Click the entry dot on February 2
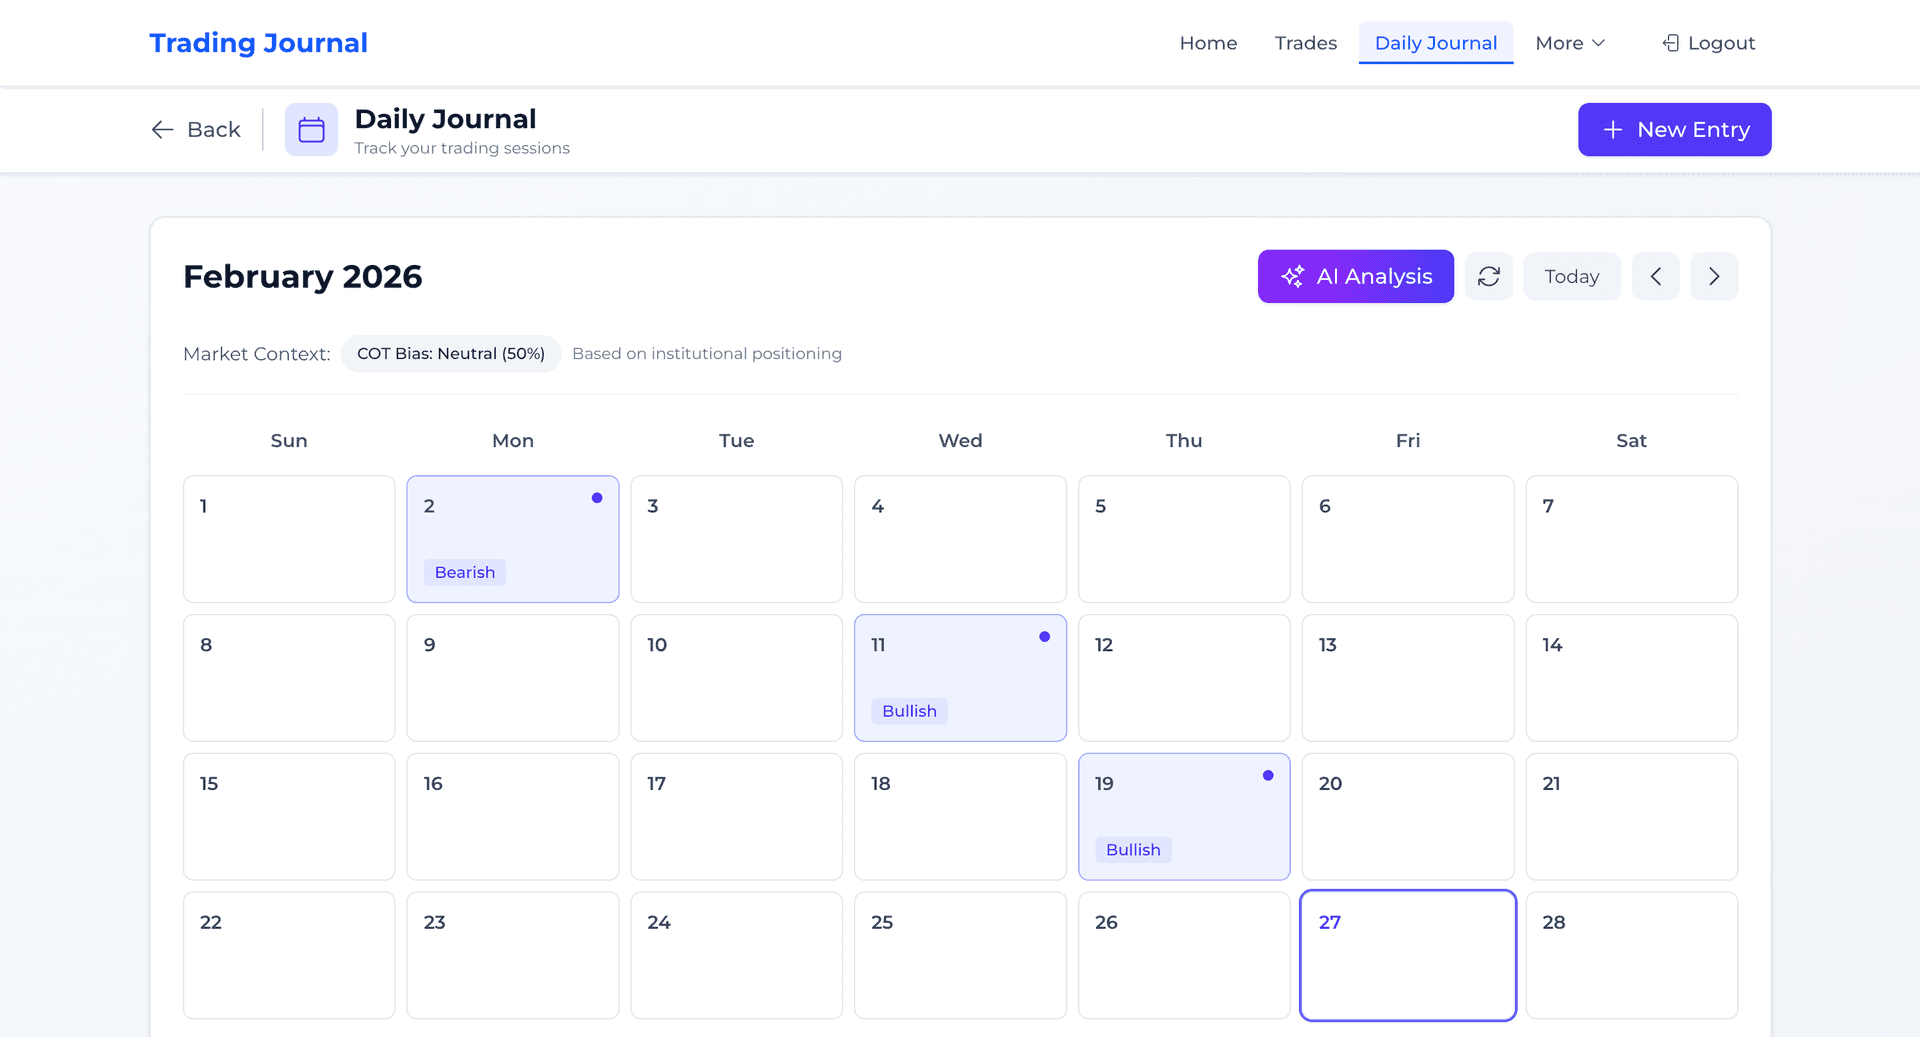 click(597, 496)
